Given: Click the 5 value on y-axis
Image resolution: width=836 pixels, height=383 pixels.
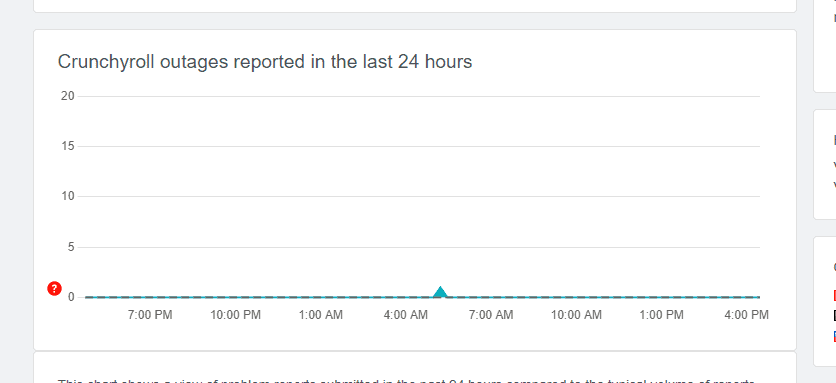Looking at the screenshot, I should point(71,247).
